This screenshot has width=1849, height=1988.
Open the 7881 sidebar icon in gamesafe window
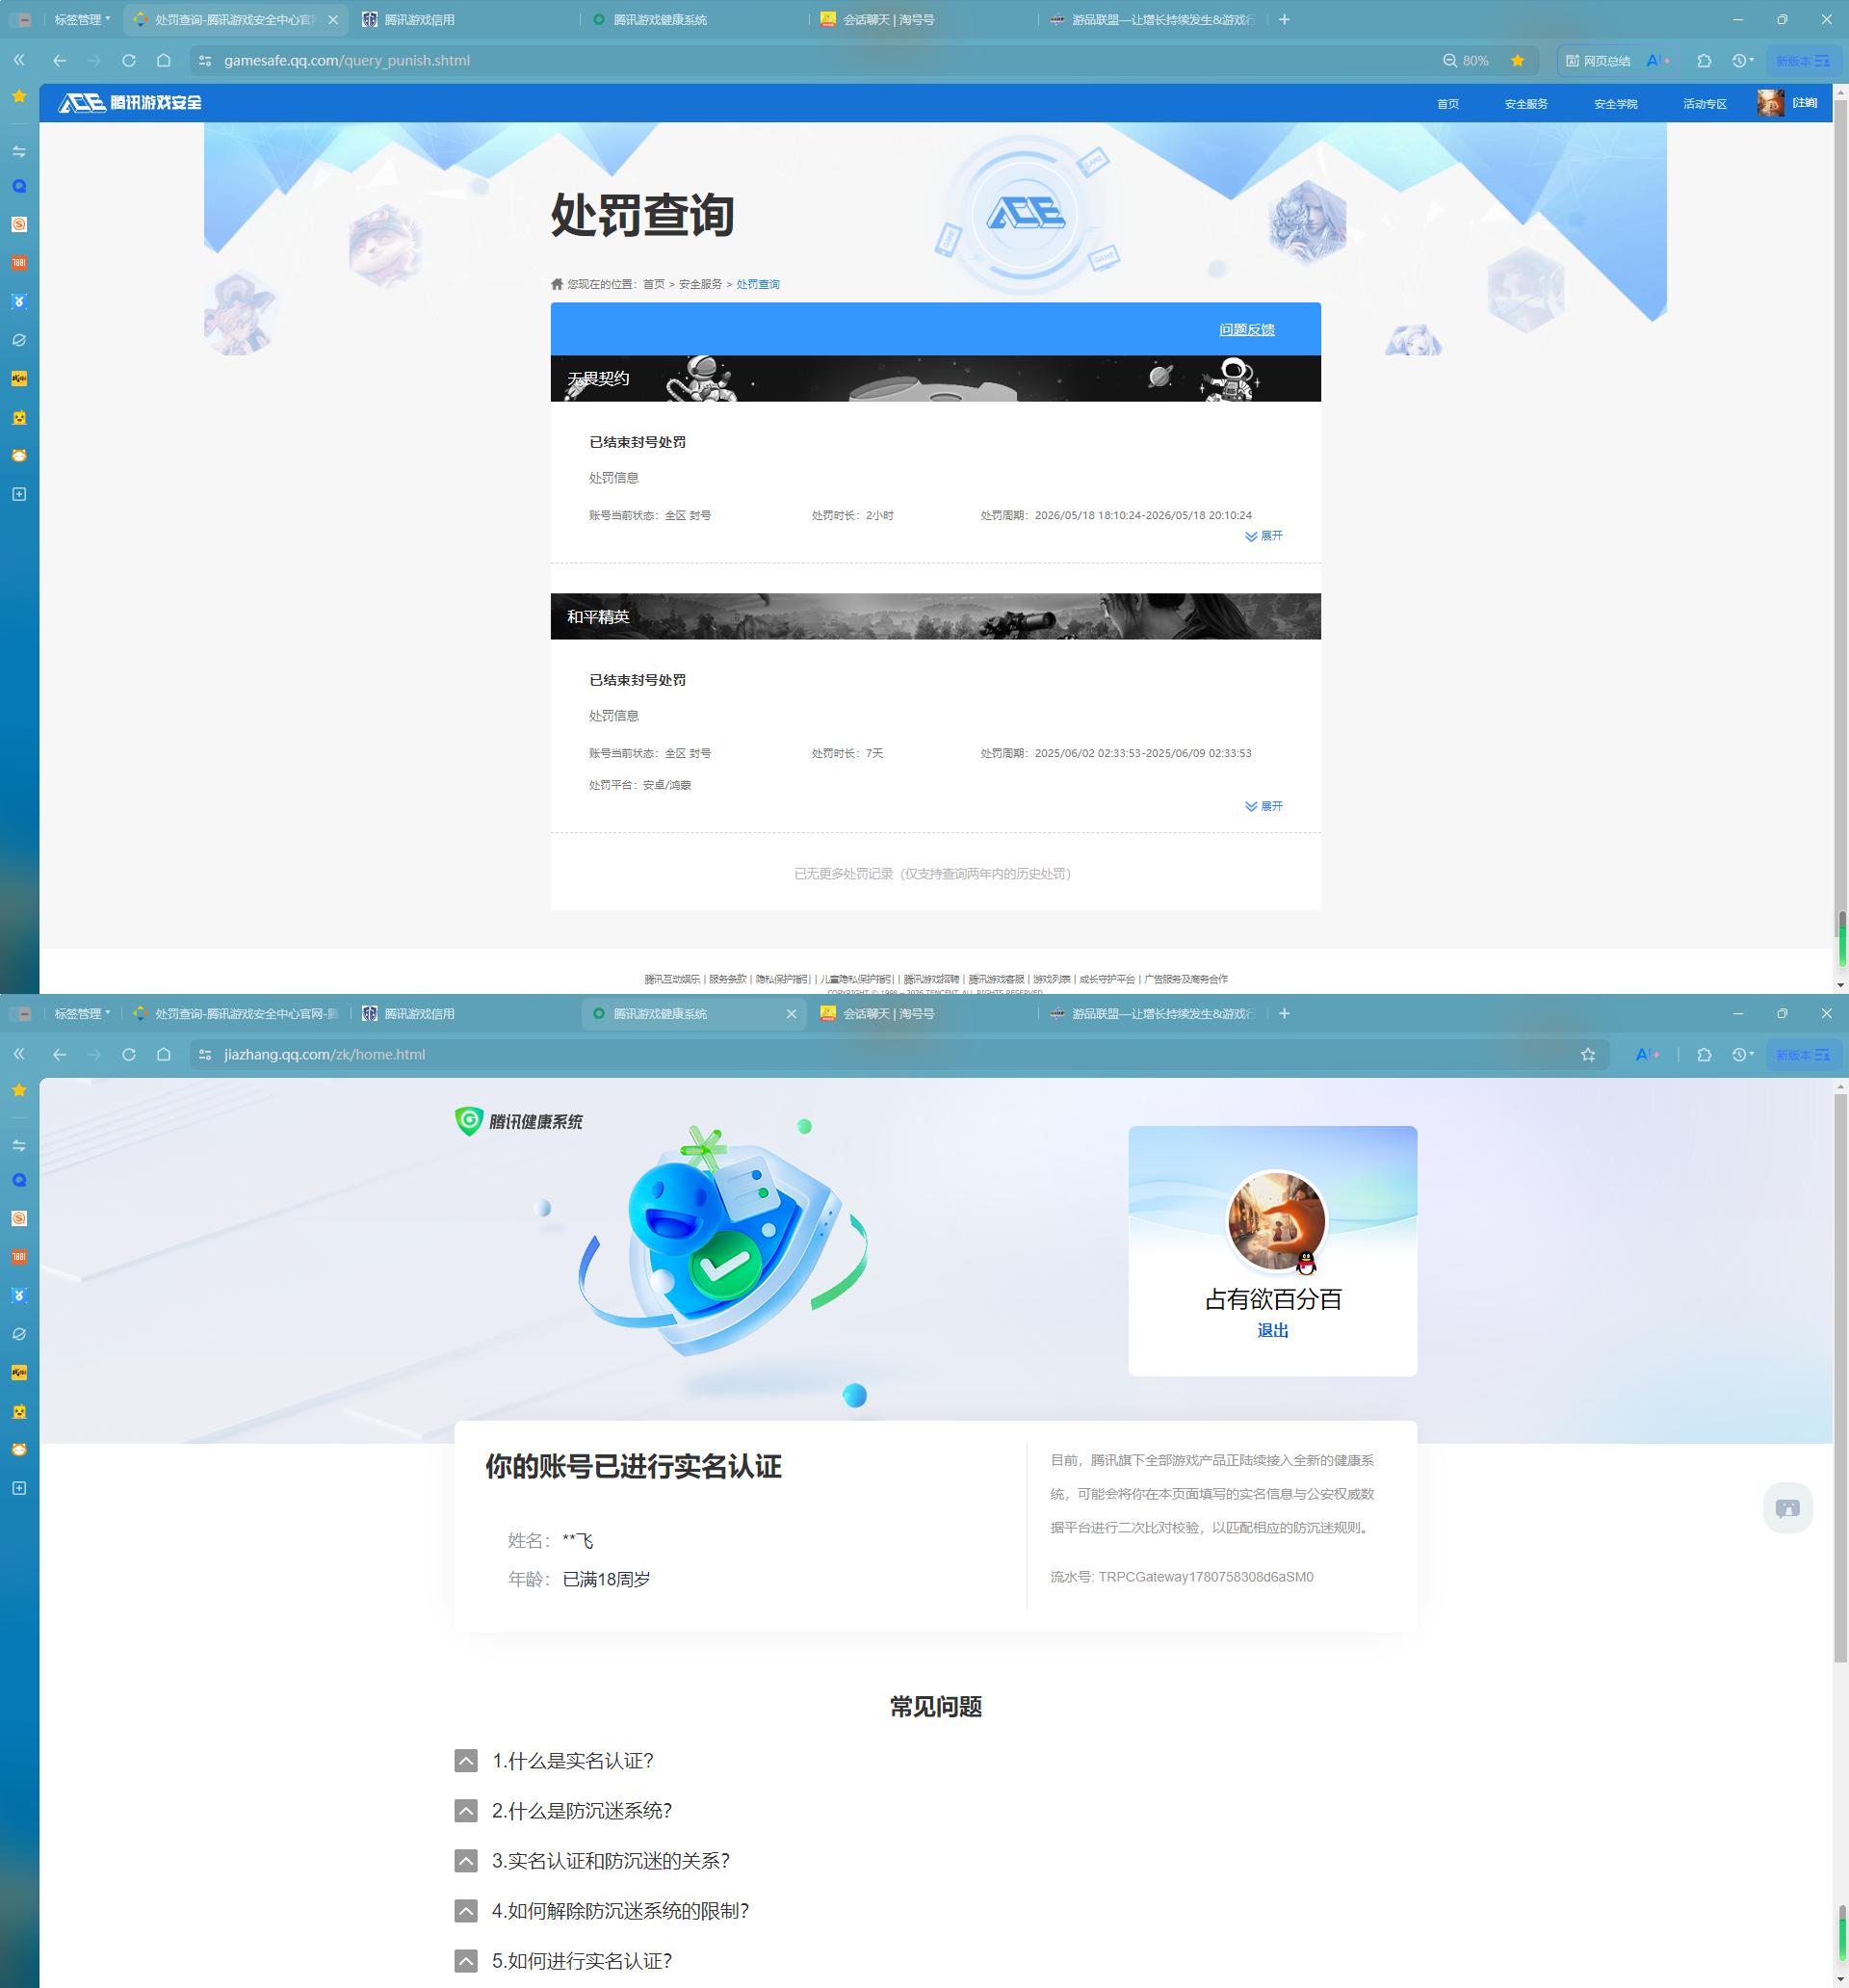(19, 263)
